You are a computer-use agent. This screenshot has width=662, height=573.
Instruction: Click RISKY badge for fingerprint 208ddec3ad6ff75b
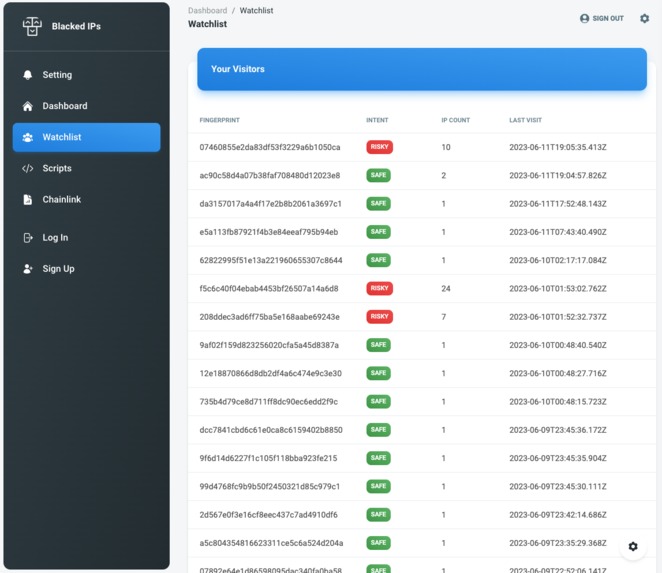tap(380, 317)
